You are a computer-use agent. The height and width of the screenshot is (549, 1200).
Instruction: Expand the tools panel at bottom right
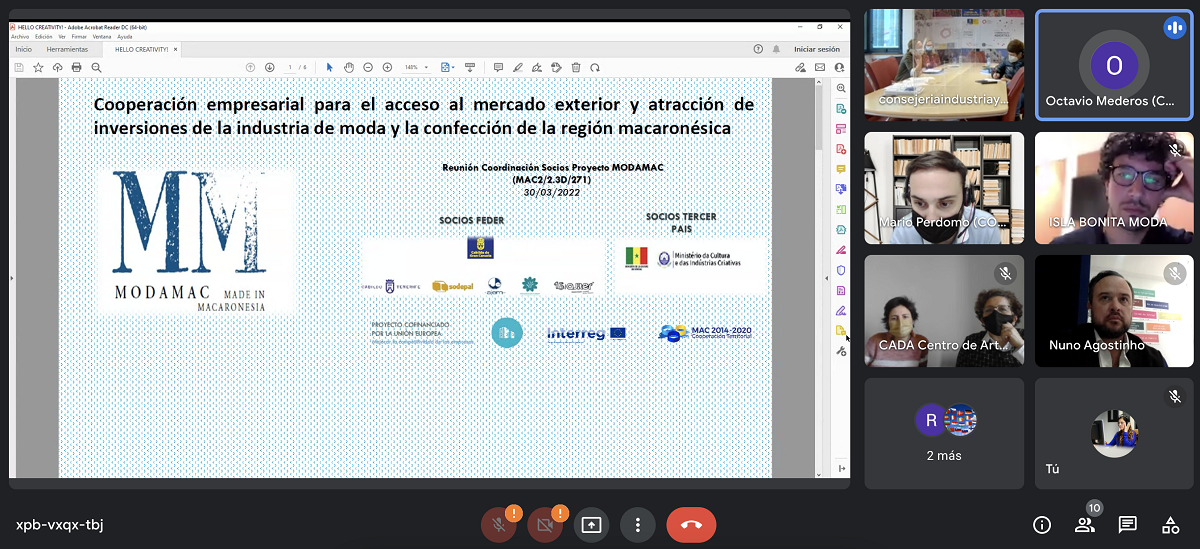coord(841,469)
